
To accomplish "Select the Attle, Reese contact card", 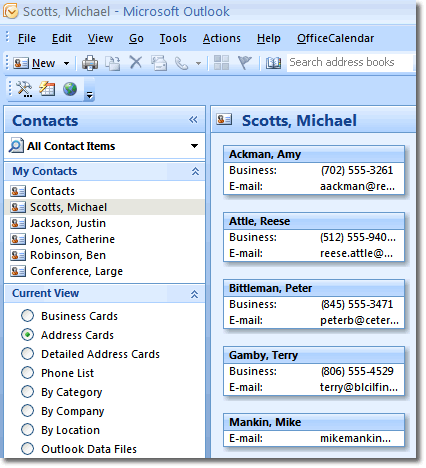I will (x=314, y=237).
